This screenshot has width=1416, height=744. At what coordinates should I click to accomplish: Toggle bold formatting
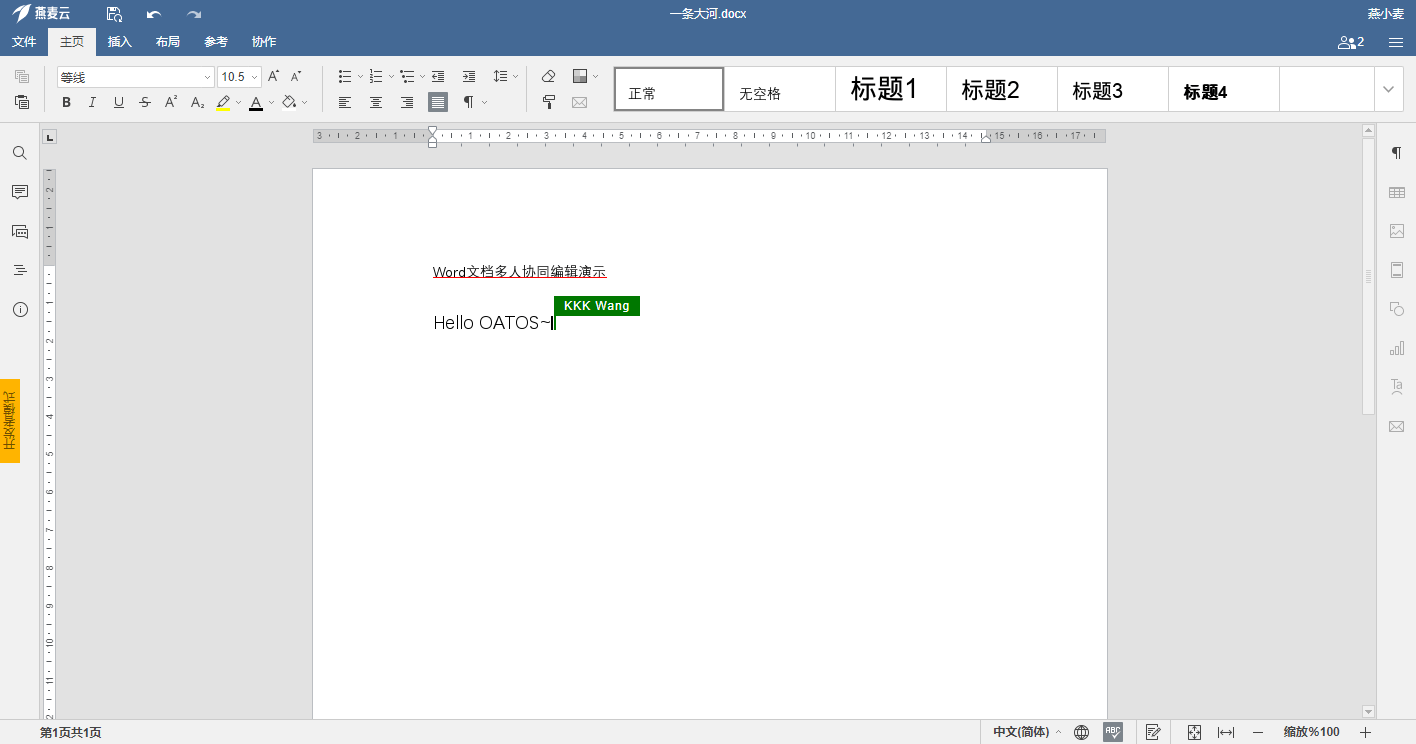click(67, 102)
